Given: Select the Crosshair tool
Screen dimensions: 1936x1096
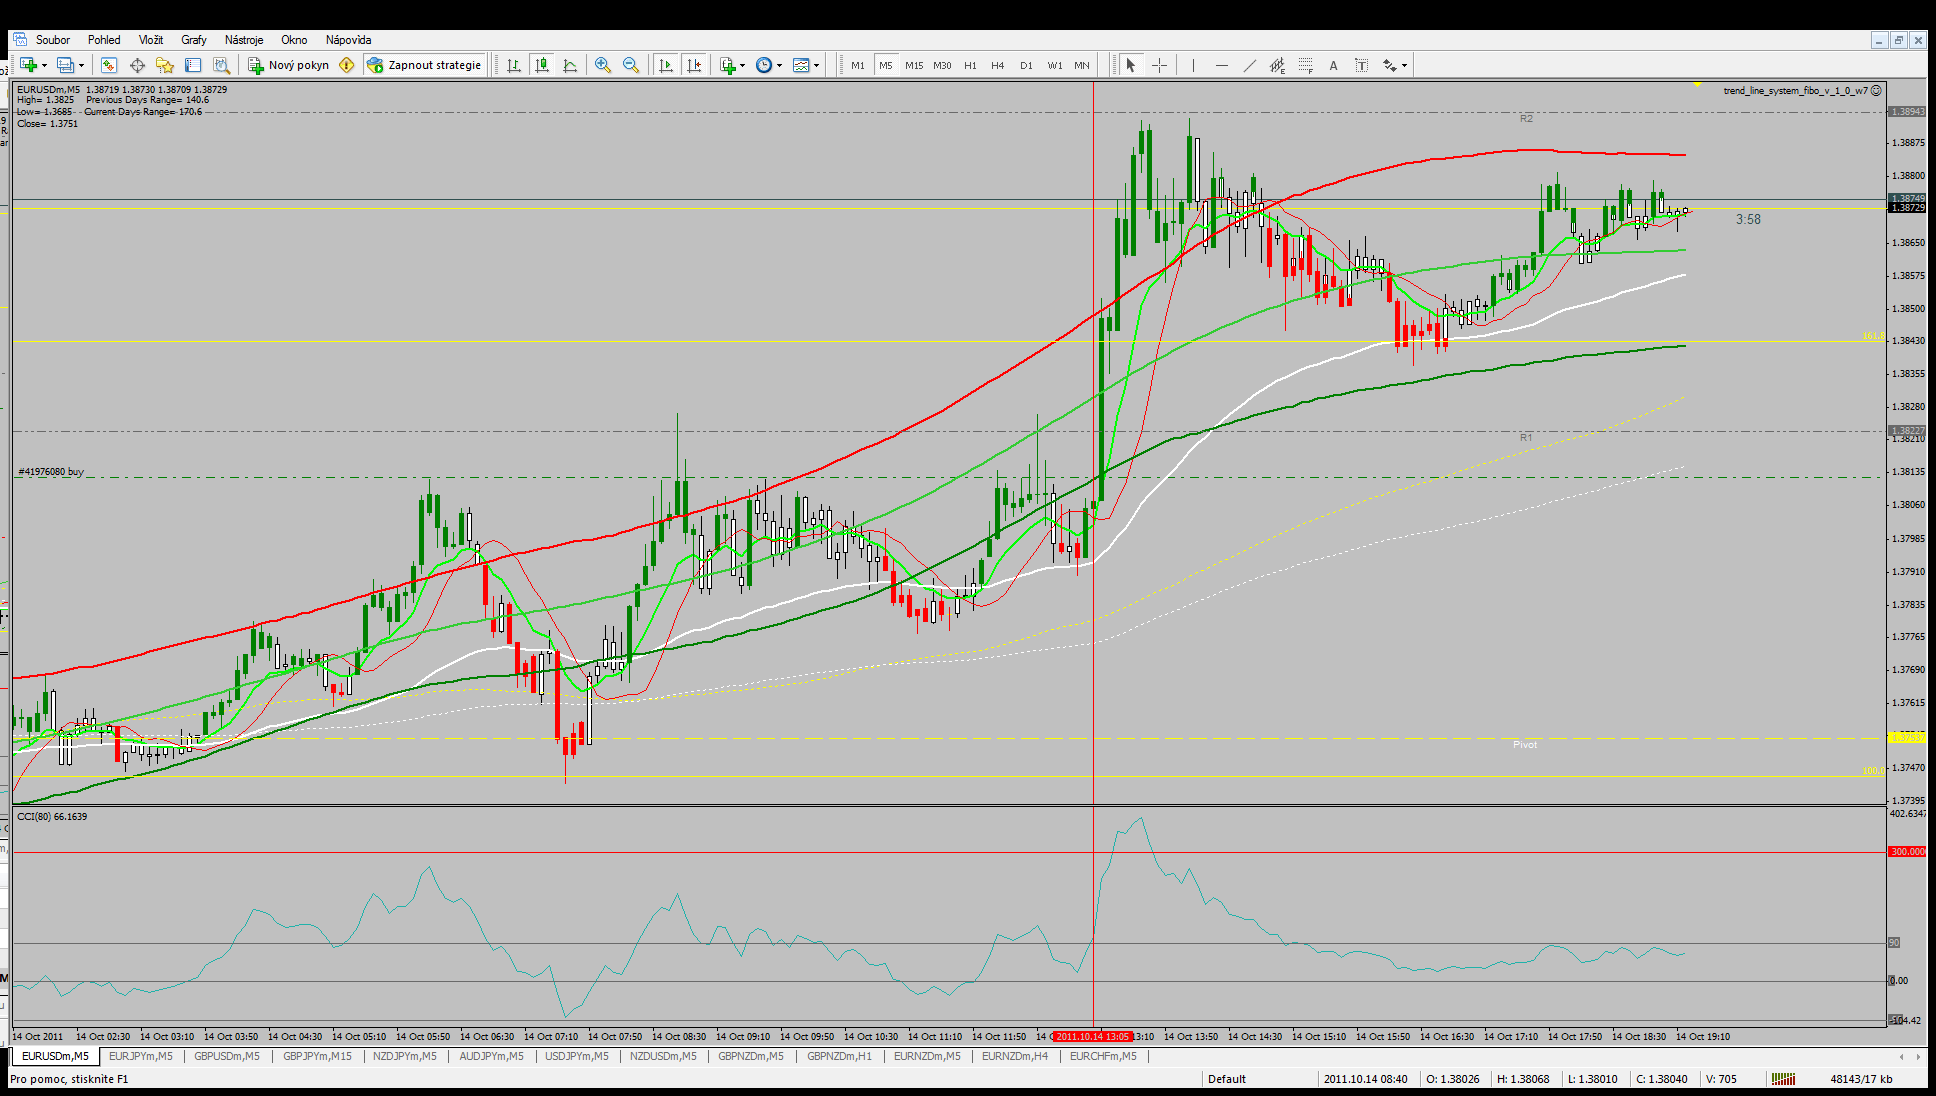Looking at the screenshot, I should point(1159,65).
